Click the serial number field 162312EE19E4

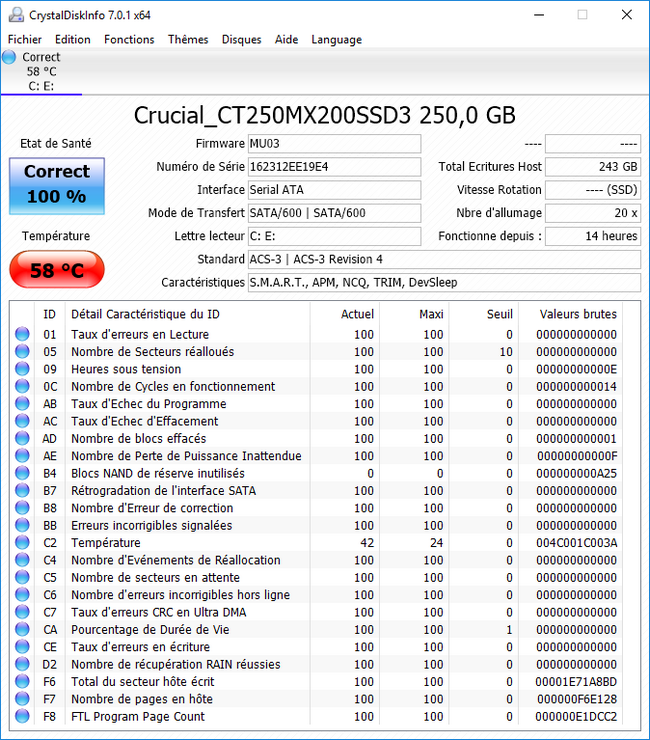335,167
